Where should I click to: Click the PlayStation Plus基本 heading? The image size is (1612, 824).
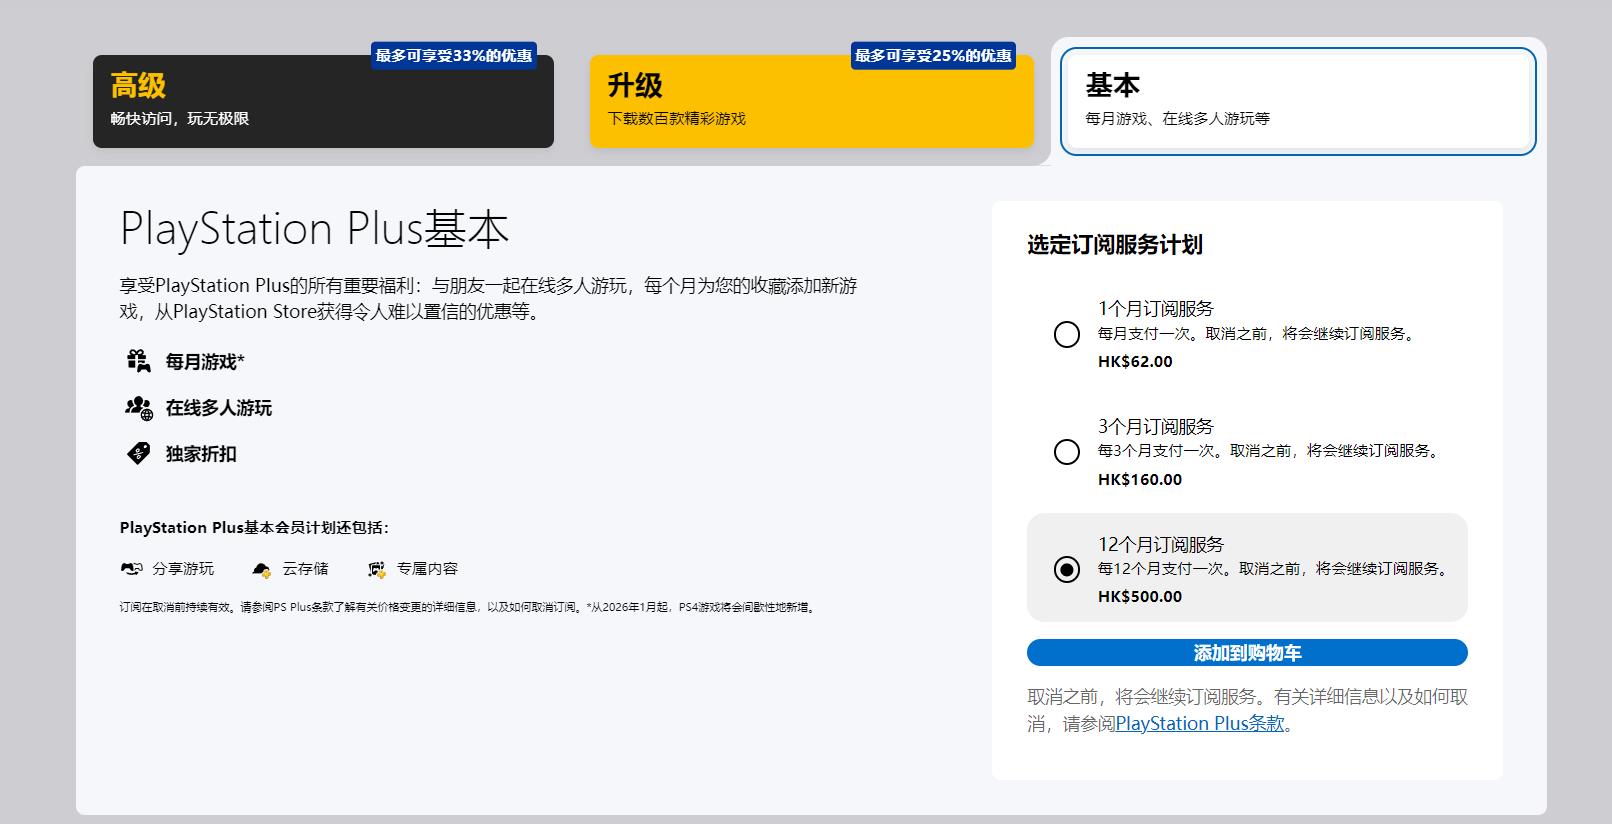[x=314, y=229]
